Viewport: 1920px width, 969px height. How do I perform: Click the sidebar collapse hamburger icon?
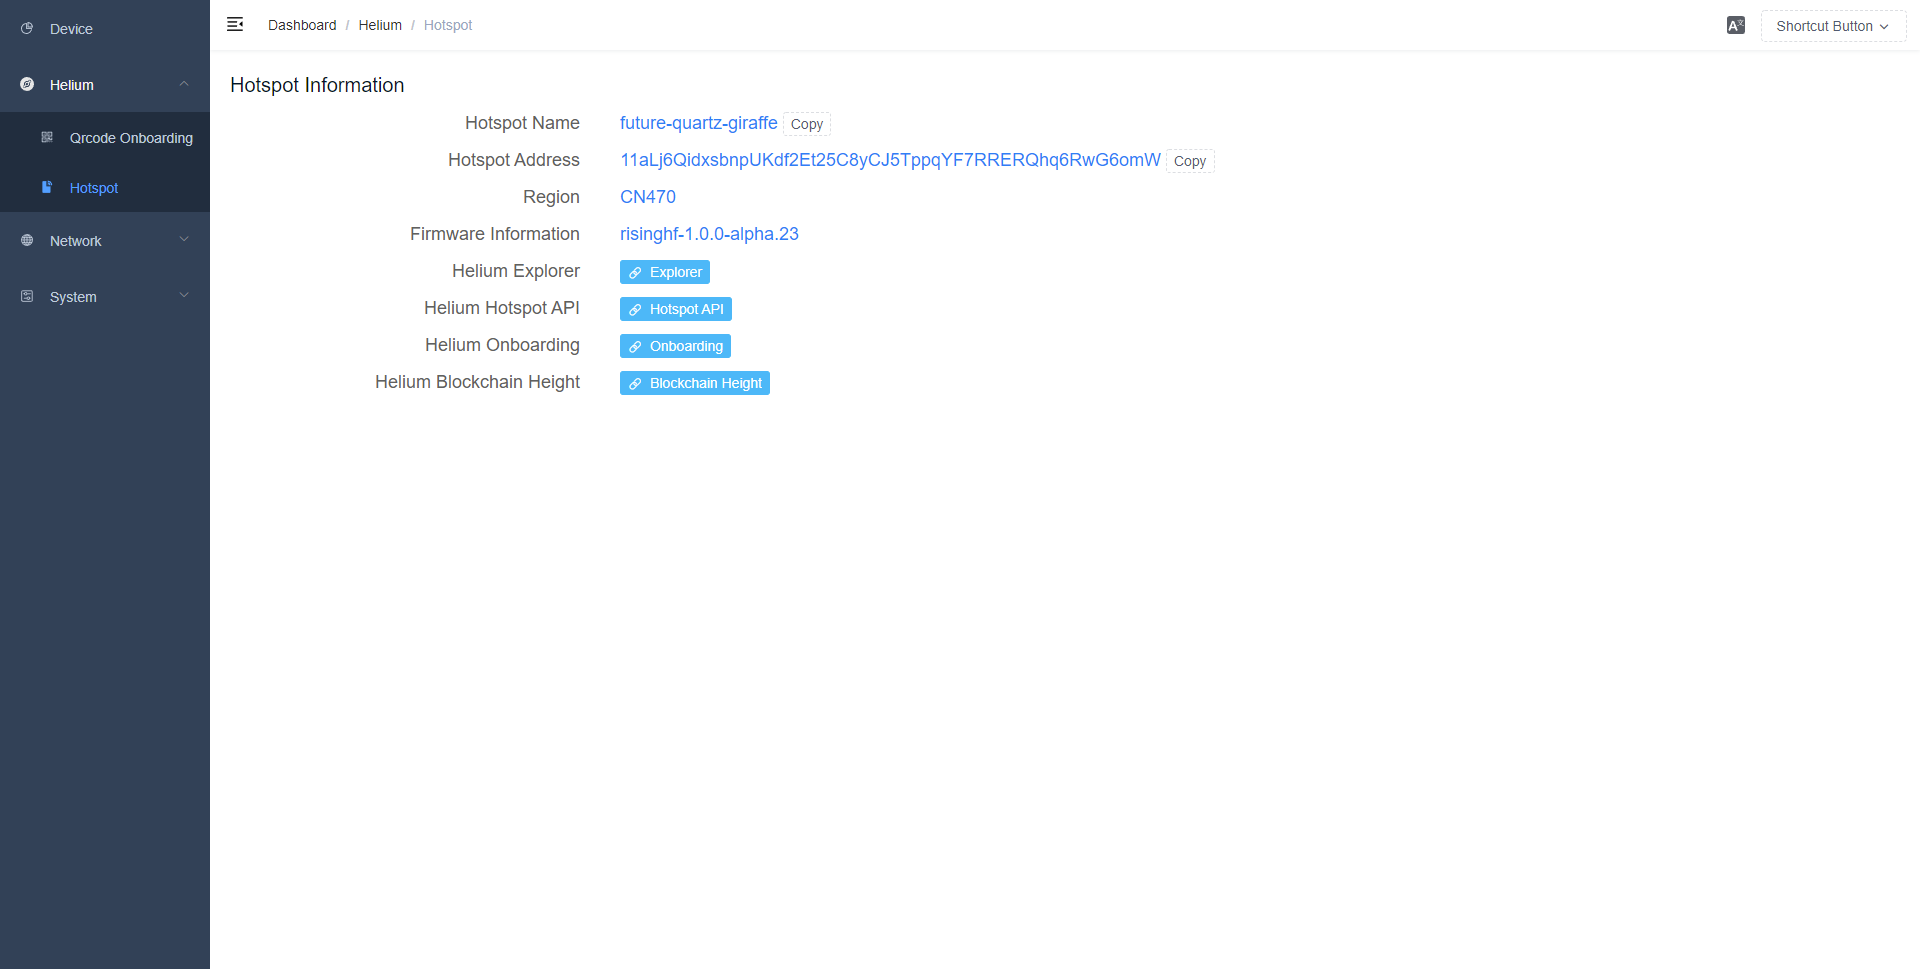(x=236, y=24)
